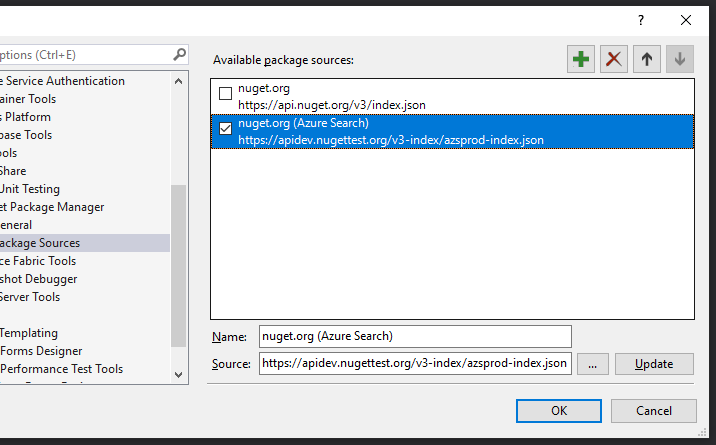
Task: Remove selected package source with red X
Action: (x=614, y=59)
